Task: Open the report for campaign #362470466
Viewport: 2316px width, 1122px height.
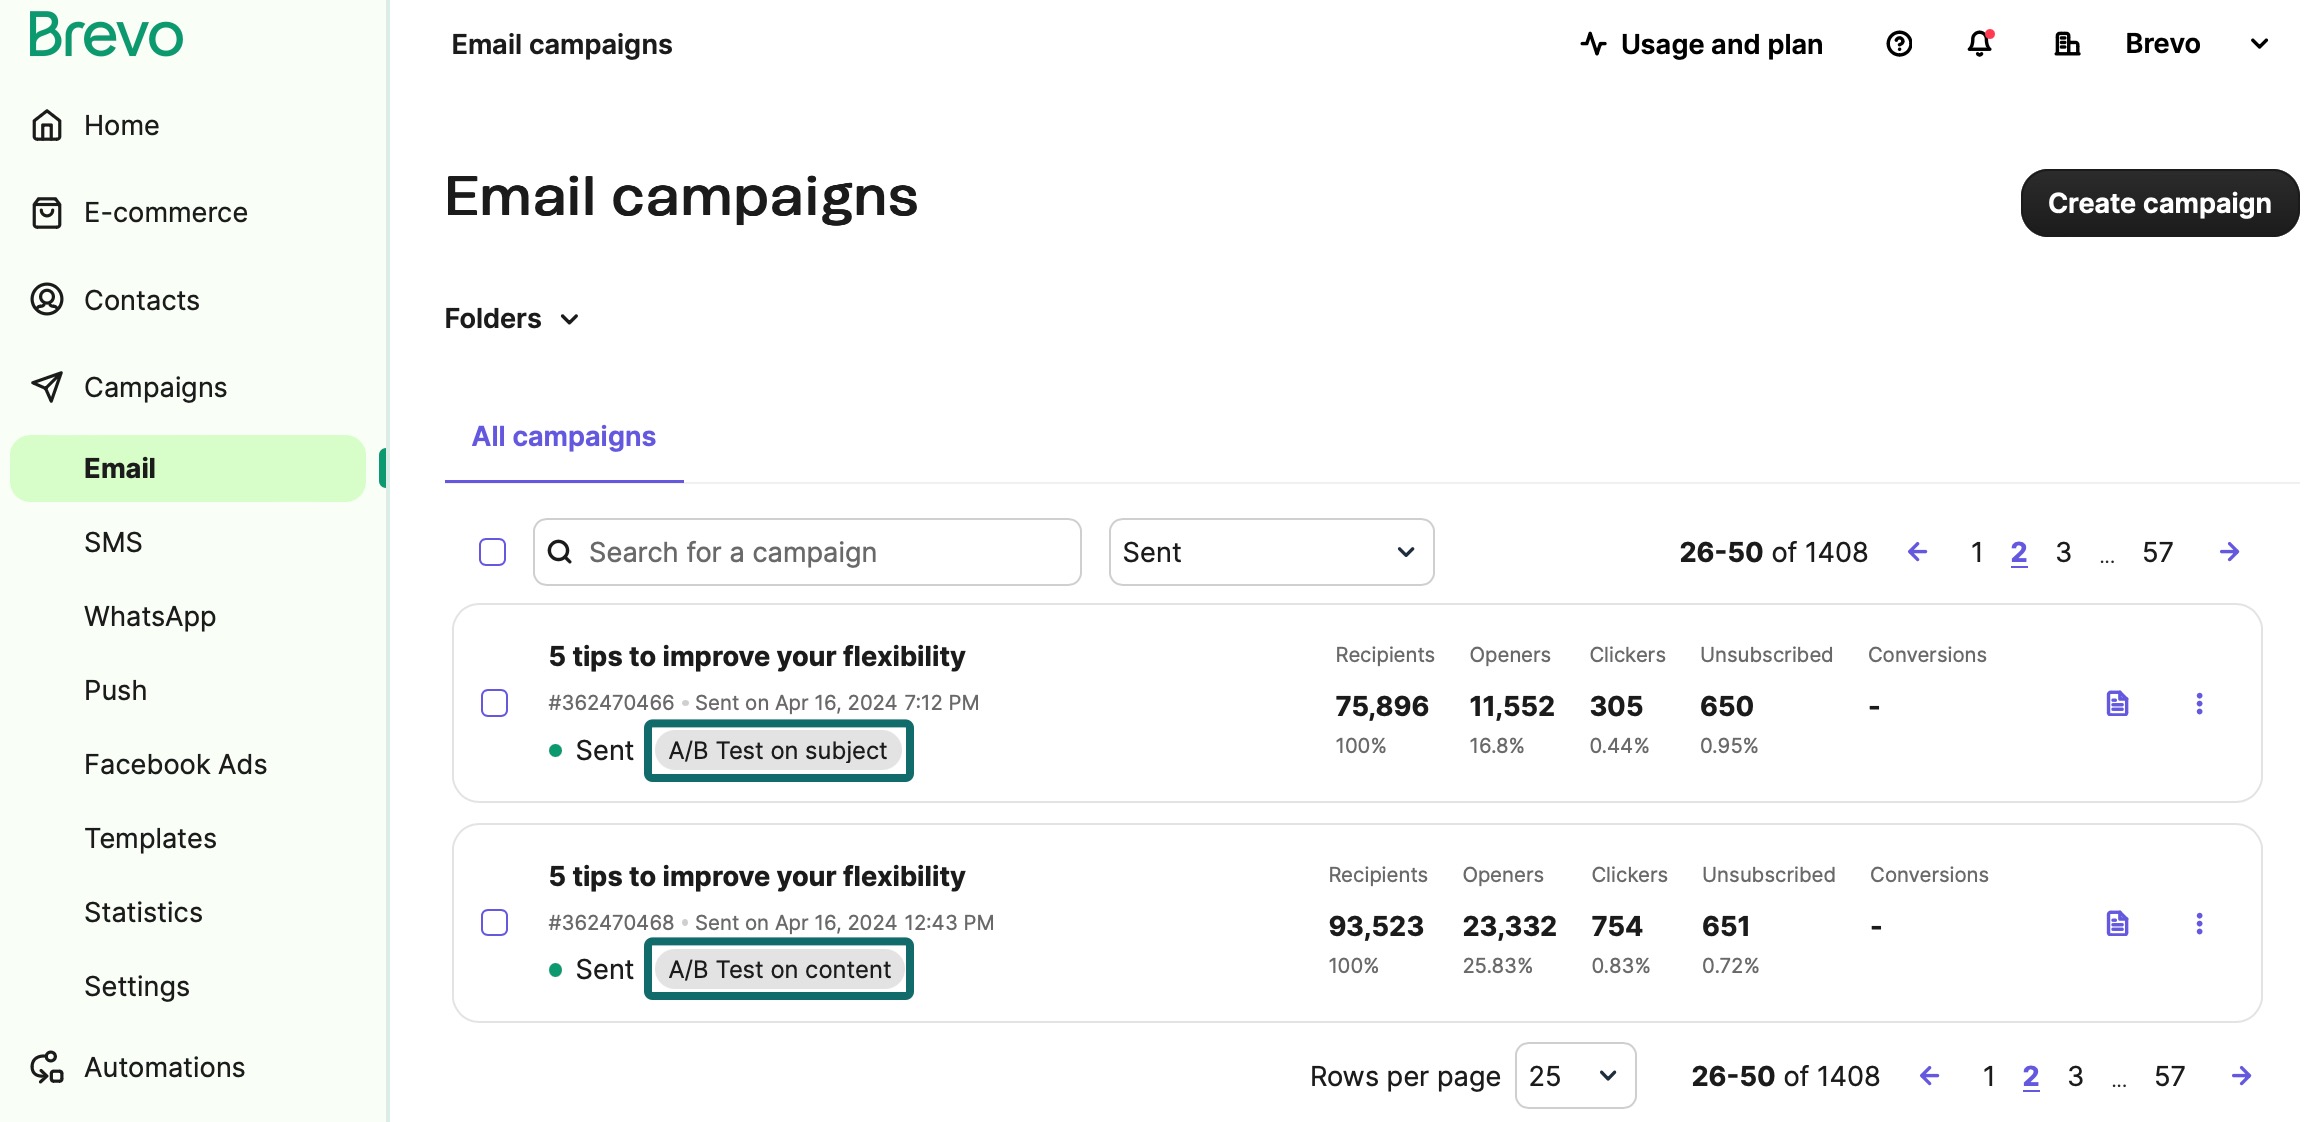Action: pyautogui.click(x=2117, y=703)
